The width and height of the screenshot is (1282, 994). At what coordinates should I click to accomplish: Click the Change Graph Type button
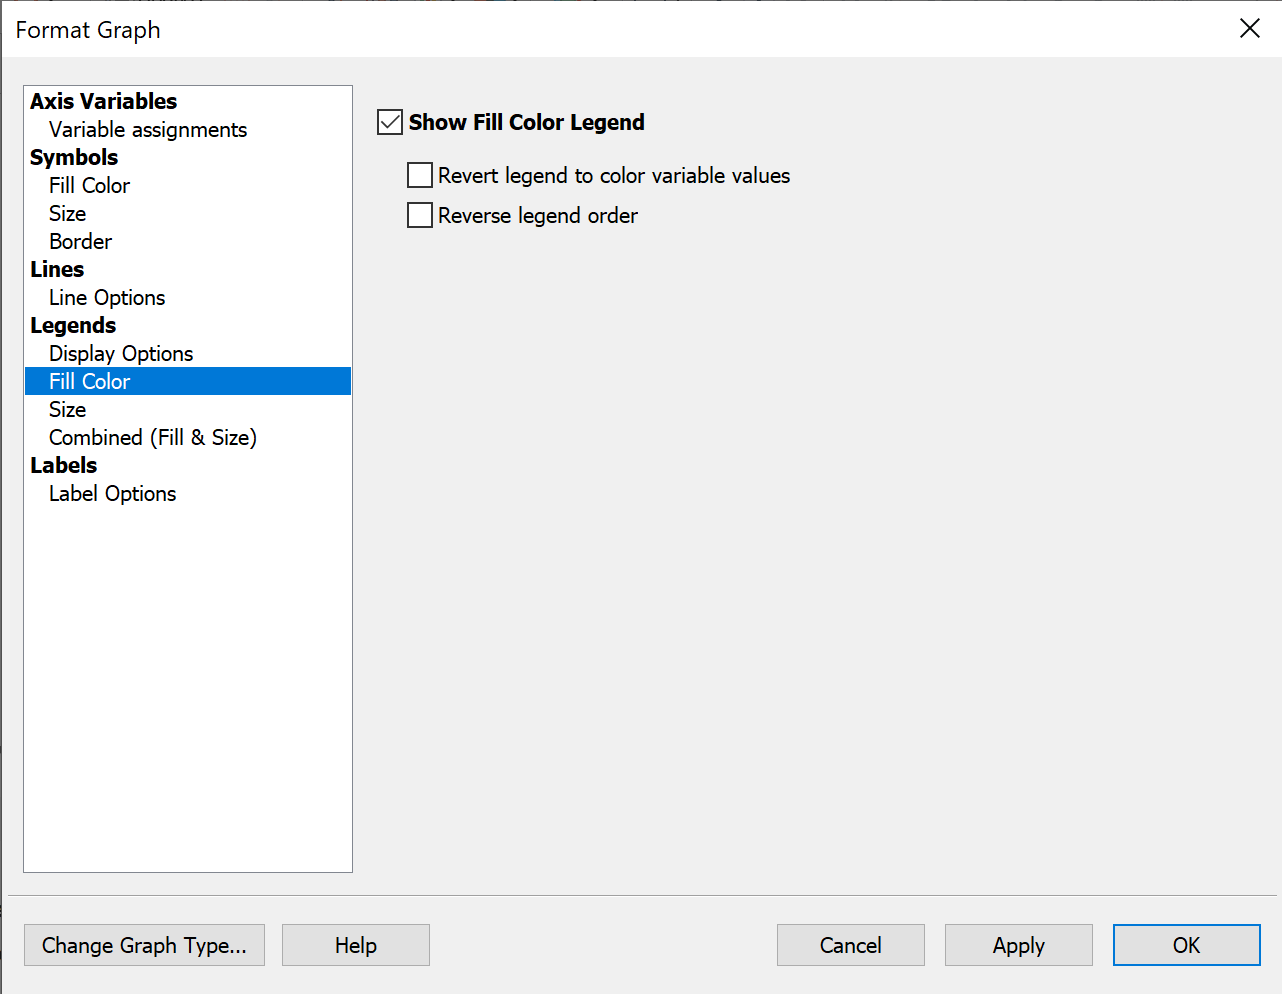(144, 945)
